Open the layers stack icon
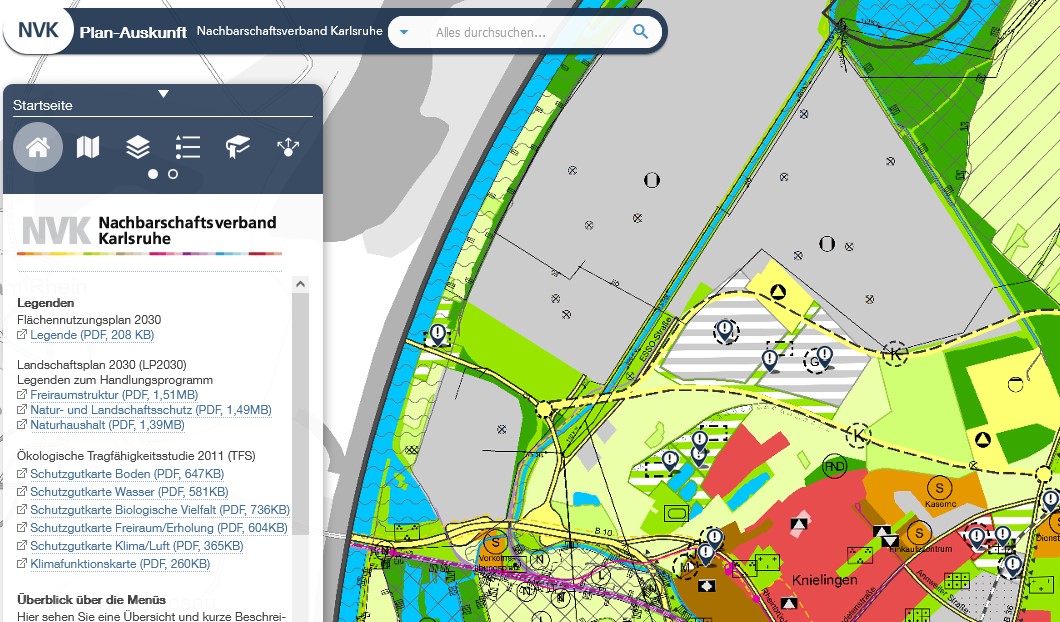Image resolution: width=1060 pixels, height=622 pixels. 138,147
